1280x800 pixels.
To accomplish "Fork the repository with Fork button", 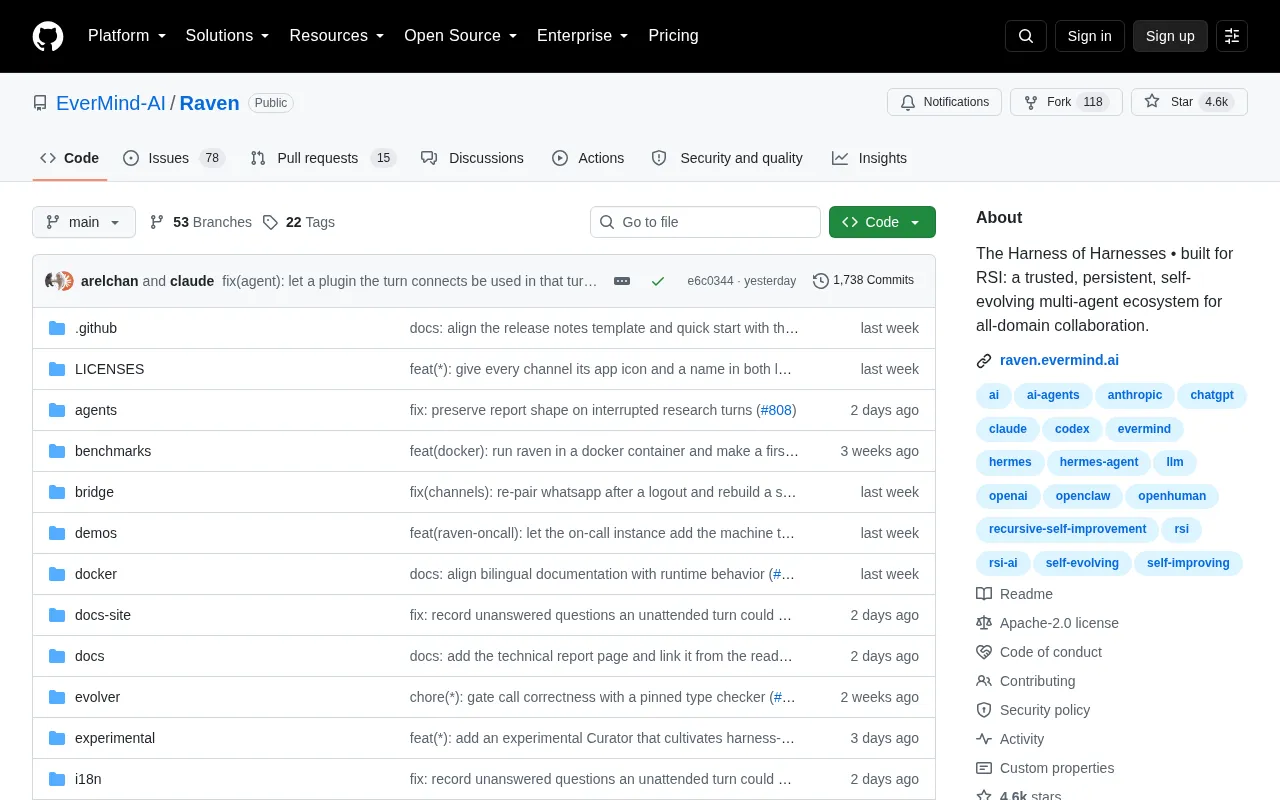I will coord(1066,102).
